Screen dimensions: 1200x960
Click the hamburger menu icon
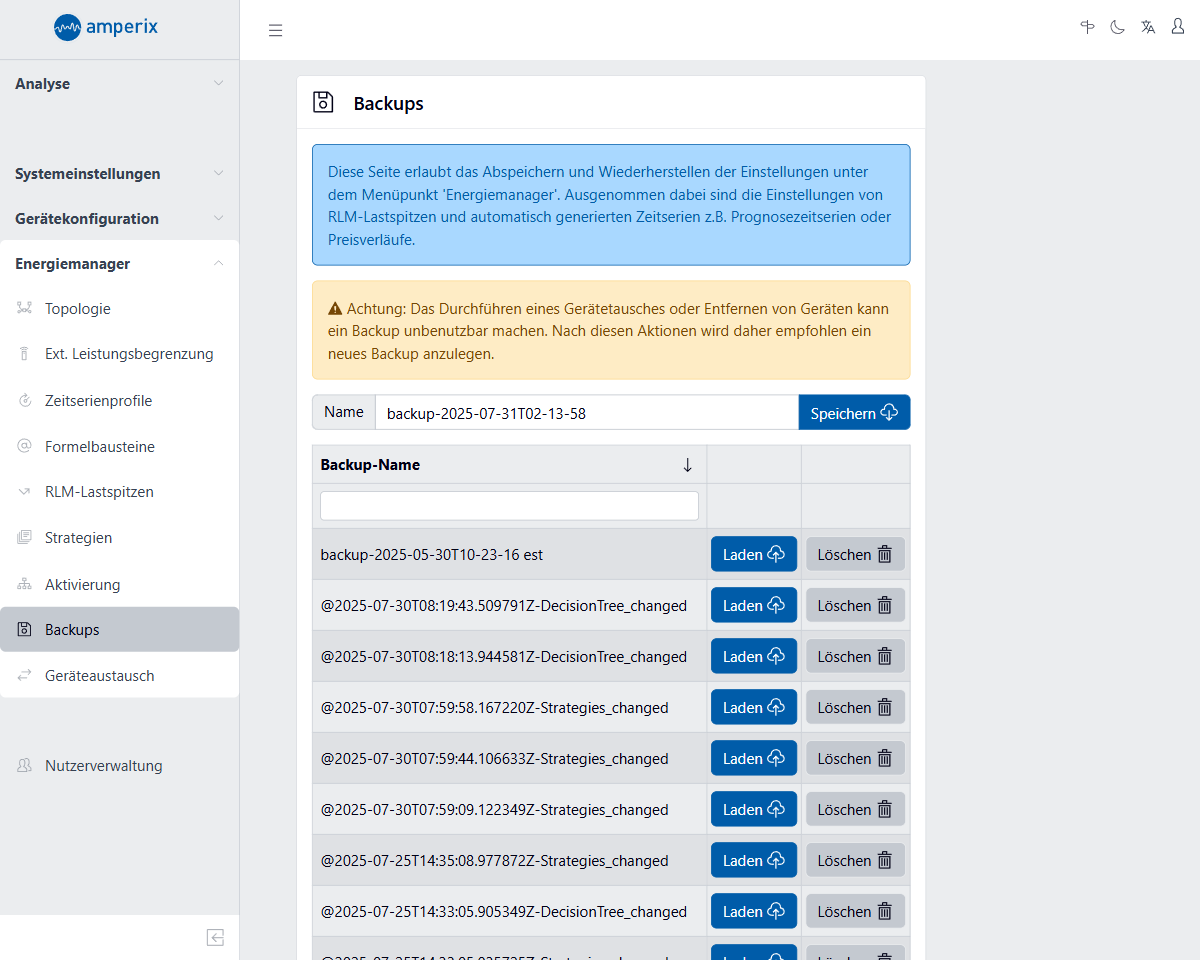pos(276,30)
